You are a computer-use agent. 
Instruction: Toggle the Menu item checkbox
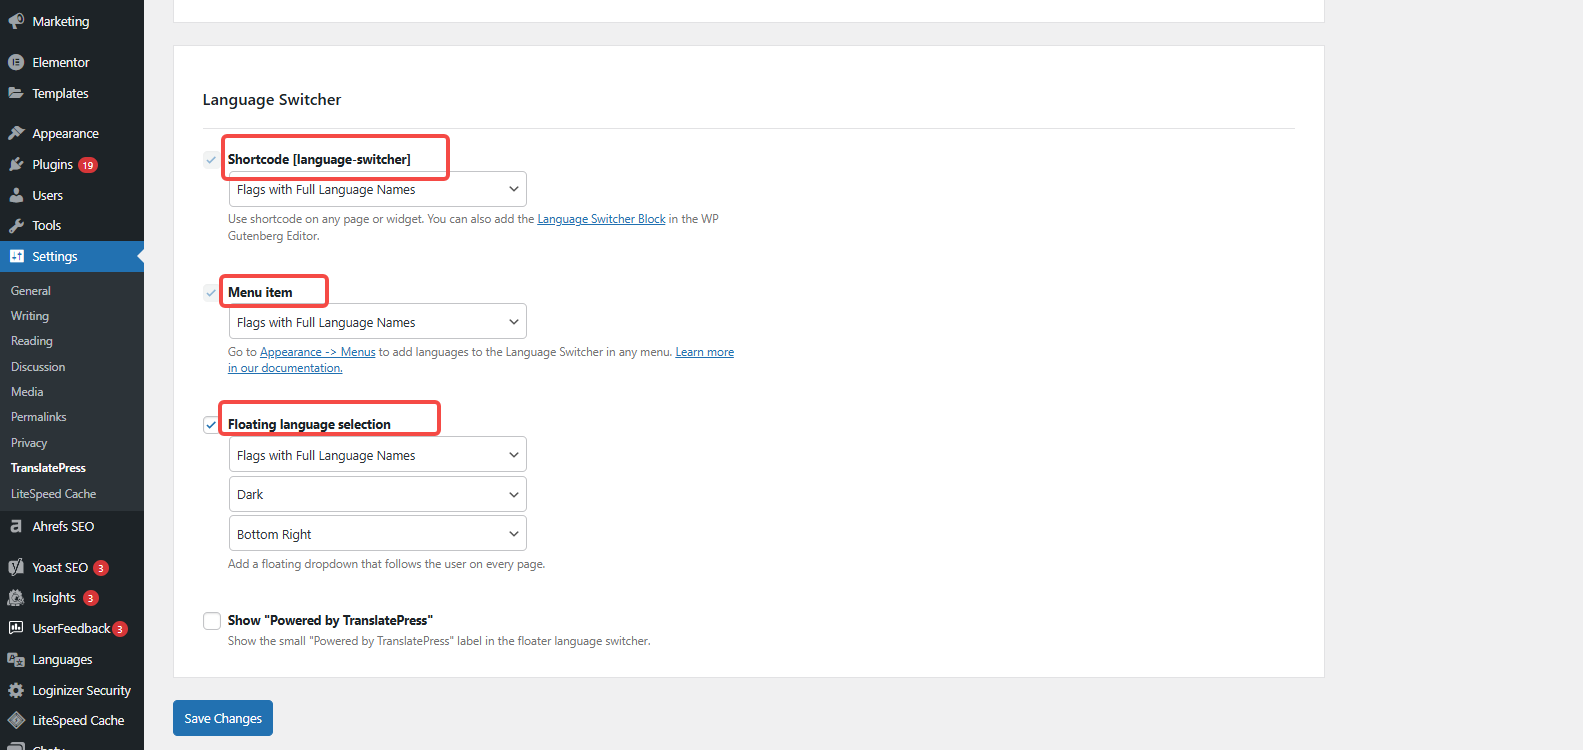tap(211, 293)
